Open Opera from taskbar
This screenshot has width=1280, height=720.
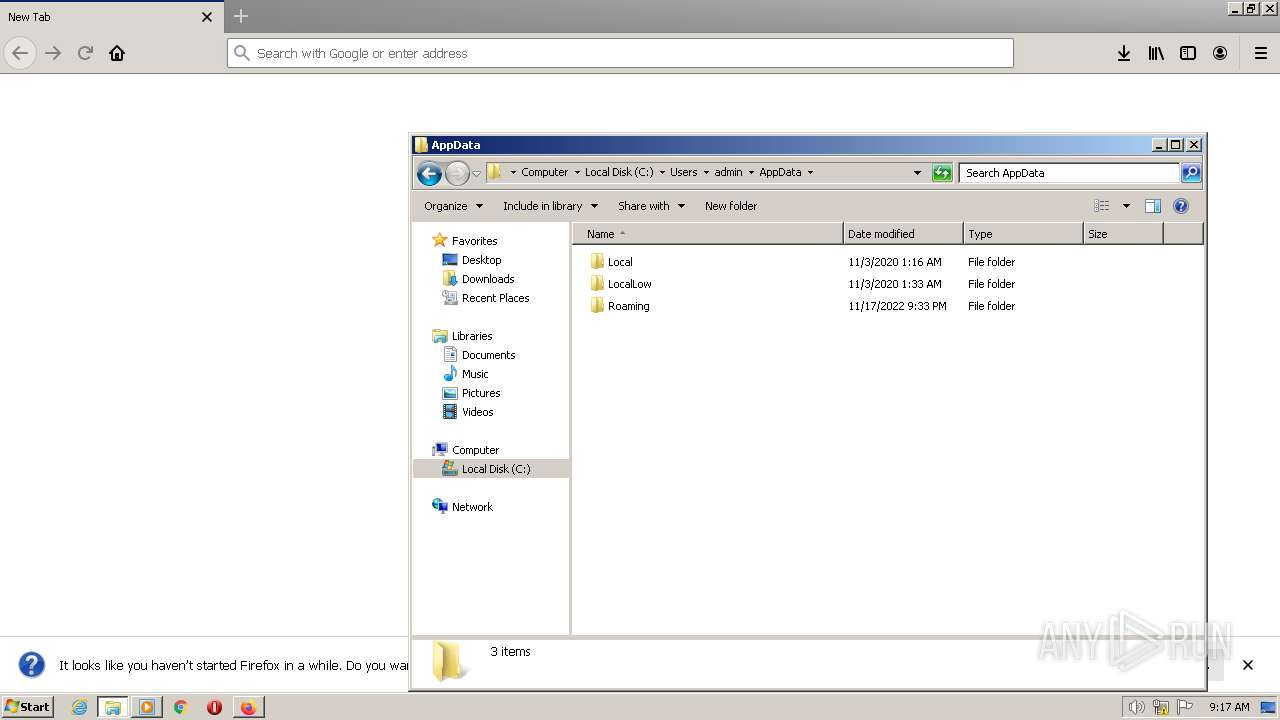(214, 707)
